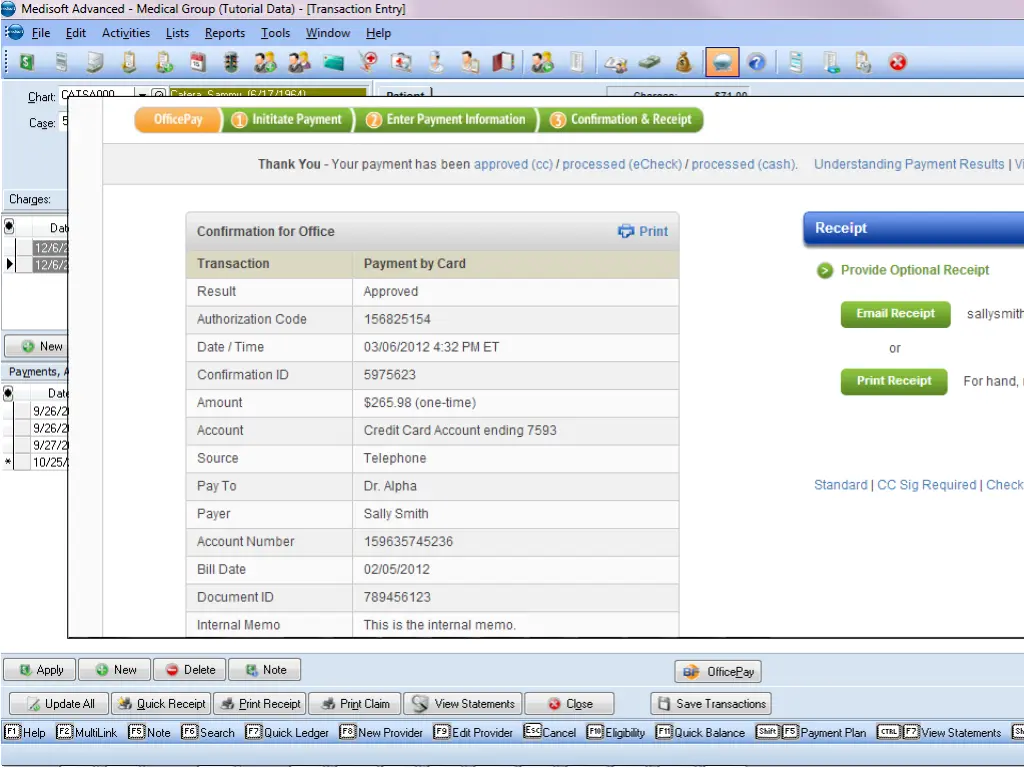Click the man and woman toolbar icon
Image resolution: width=1024 pixels, height=768 pixels.
click(x=299, y=62)
